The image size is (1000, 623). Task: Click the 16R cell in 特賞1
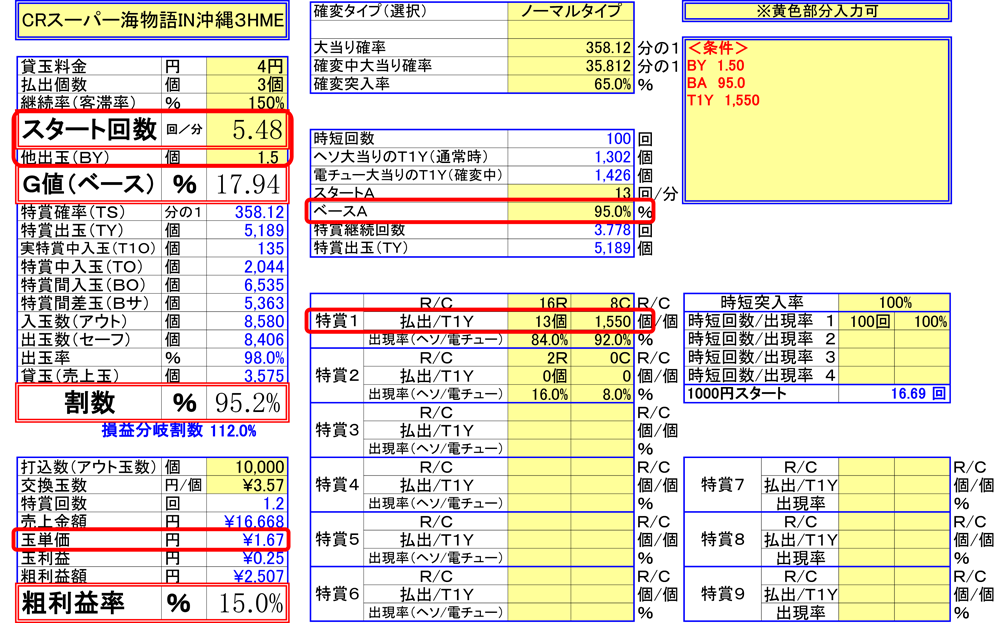(x=540, y=304)
